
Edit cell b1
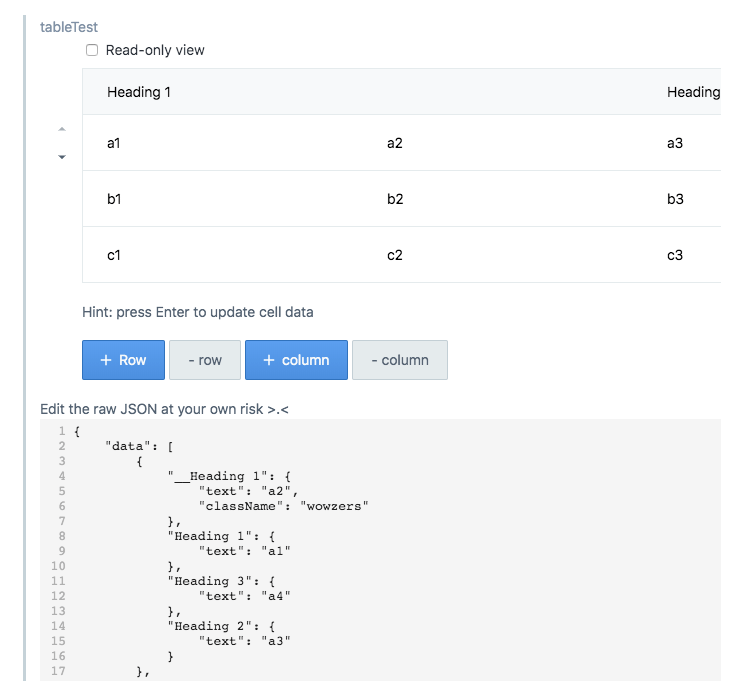point(114,199)
